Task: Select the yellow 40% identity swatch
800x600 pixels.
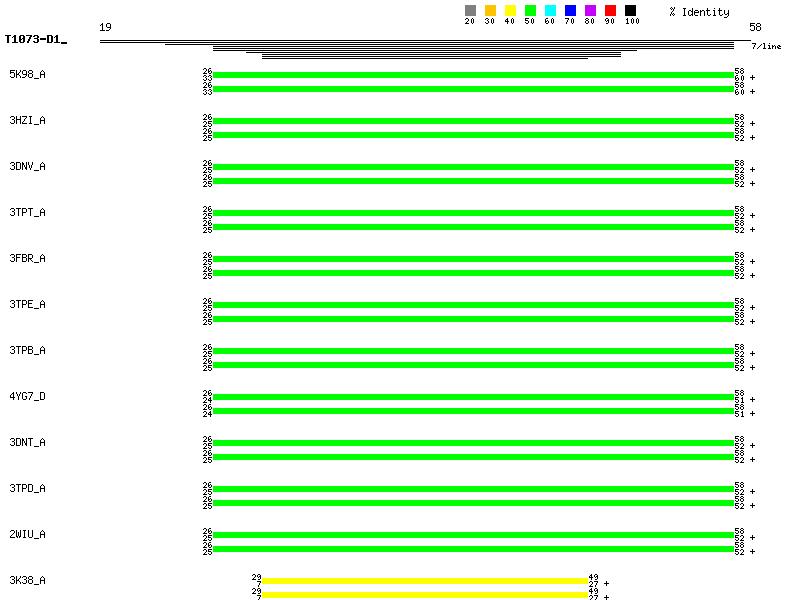Action: pos(510,11)
